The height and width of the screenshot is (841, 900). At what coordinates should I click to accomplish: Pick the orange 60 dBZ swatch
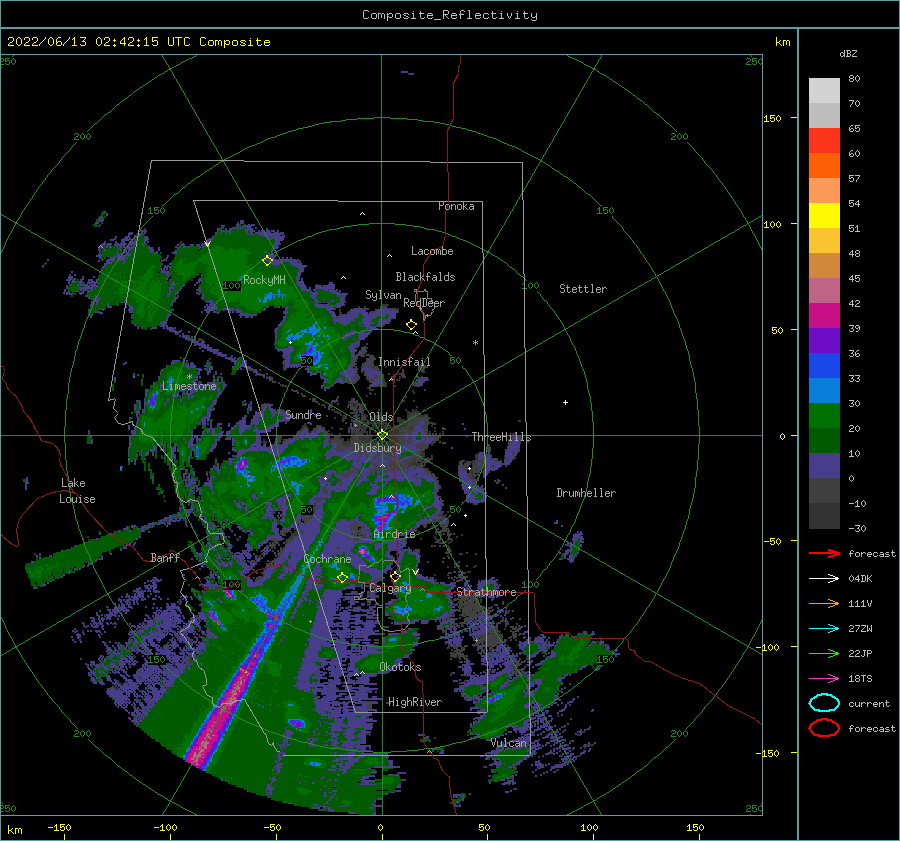click(x=824, y=165)
